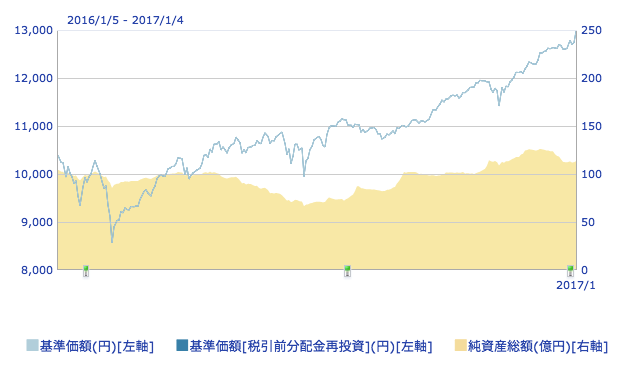Click the 100 right axis label
621x371 pixels.
point(591,174)
